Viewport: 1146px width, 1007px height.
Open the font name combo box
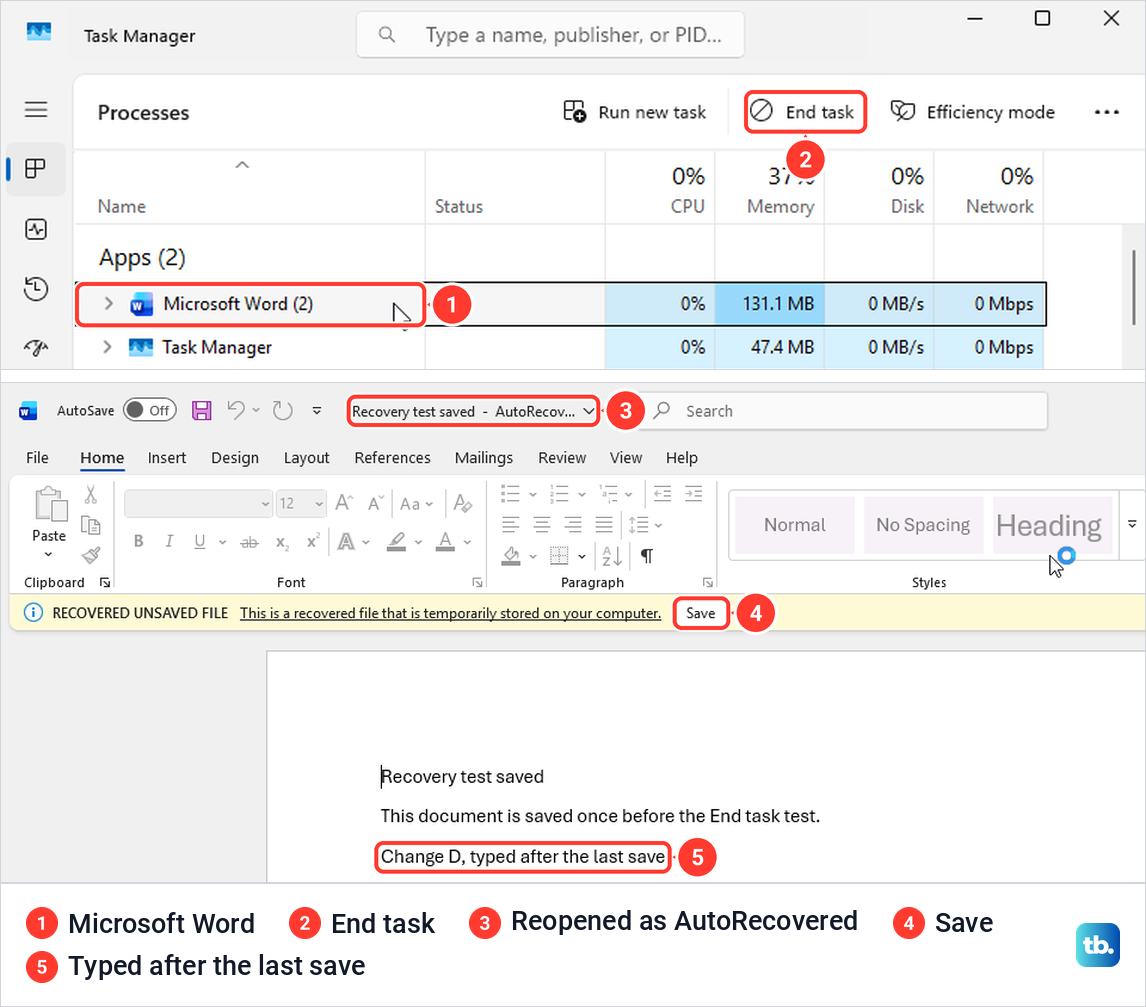[x=198, y=504]
